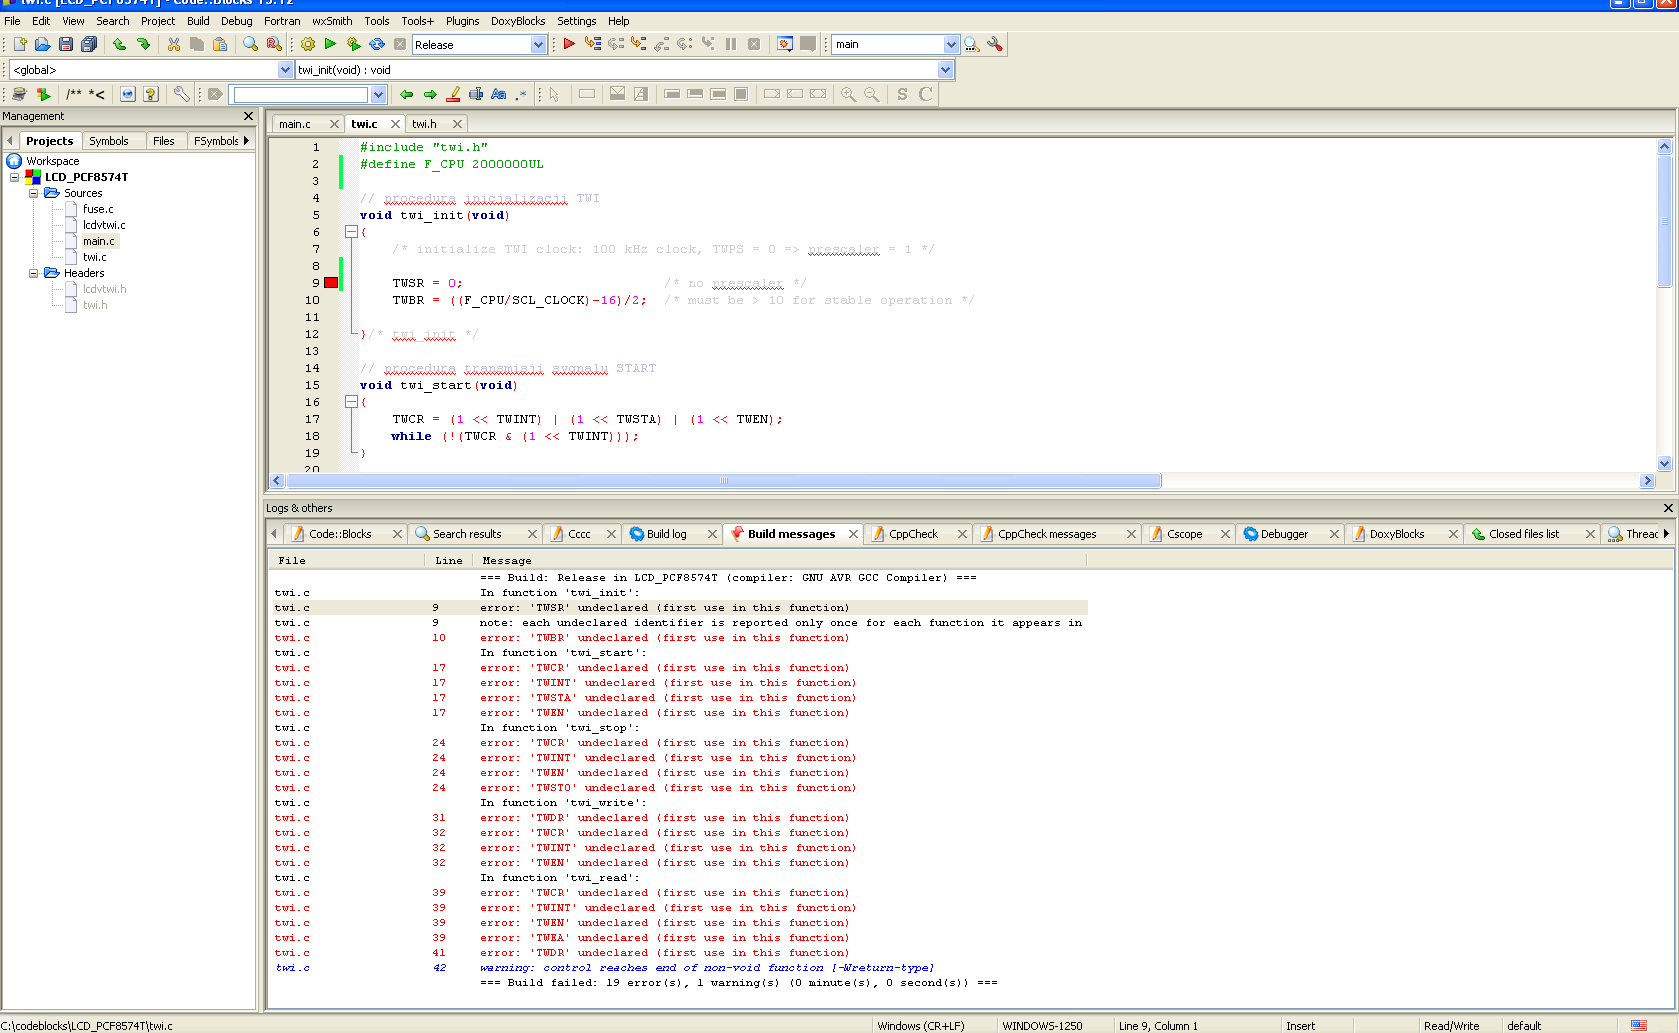The height and width of the screenshot is (1033, 1679).
Task: Click the Save file icon
Action: click(x=66, y=44)
